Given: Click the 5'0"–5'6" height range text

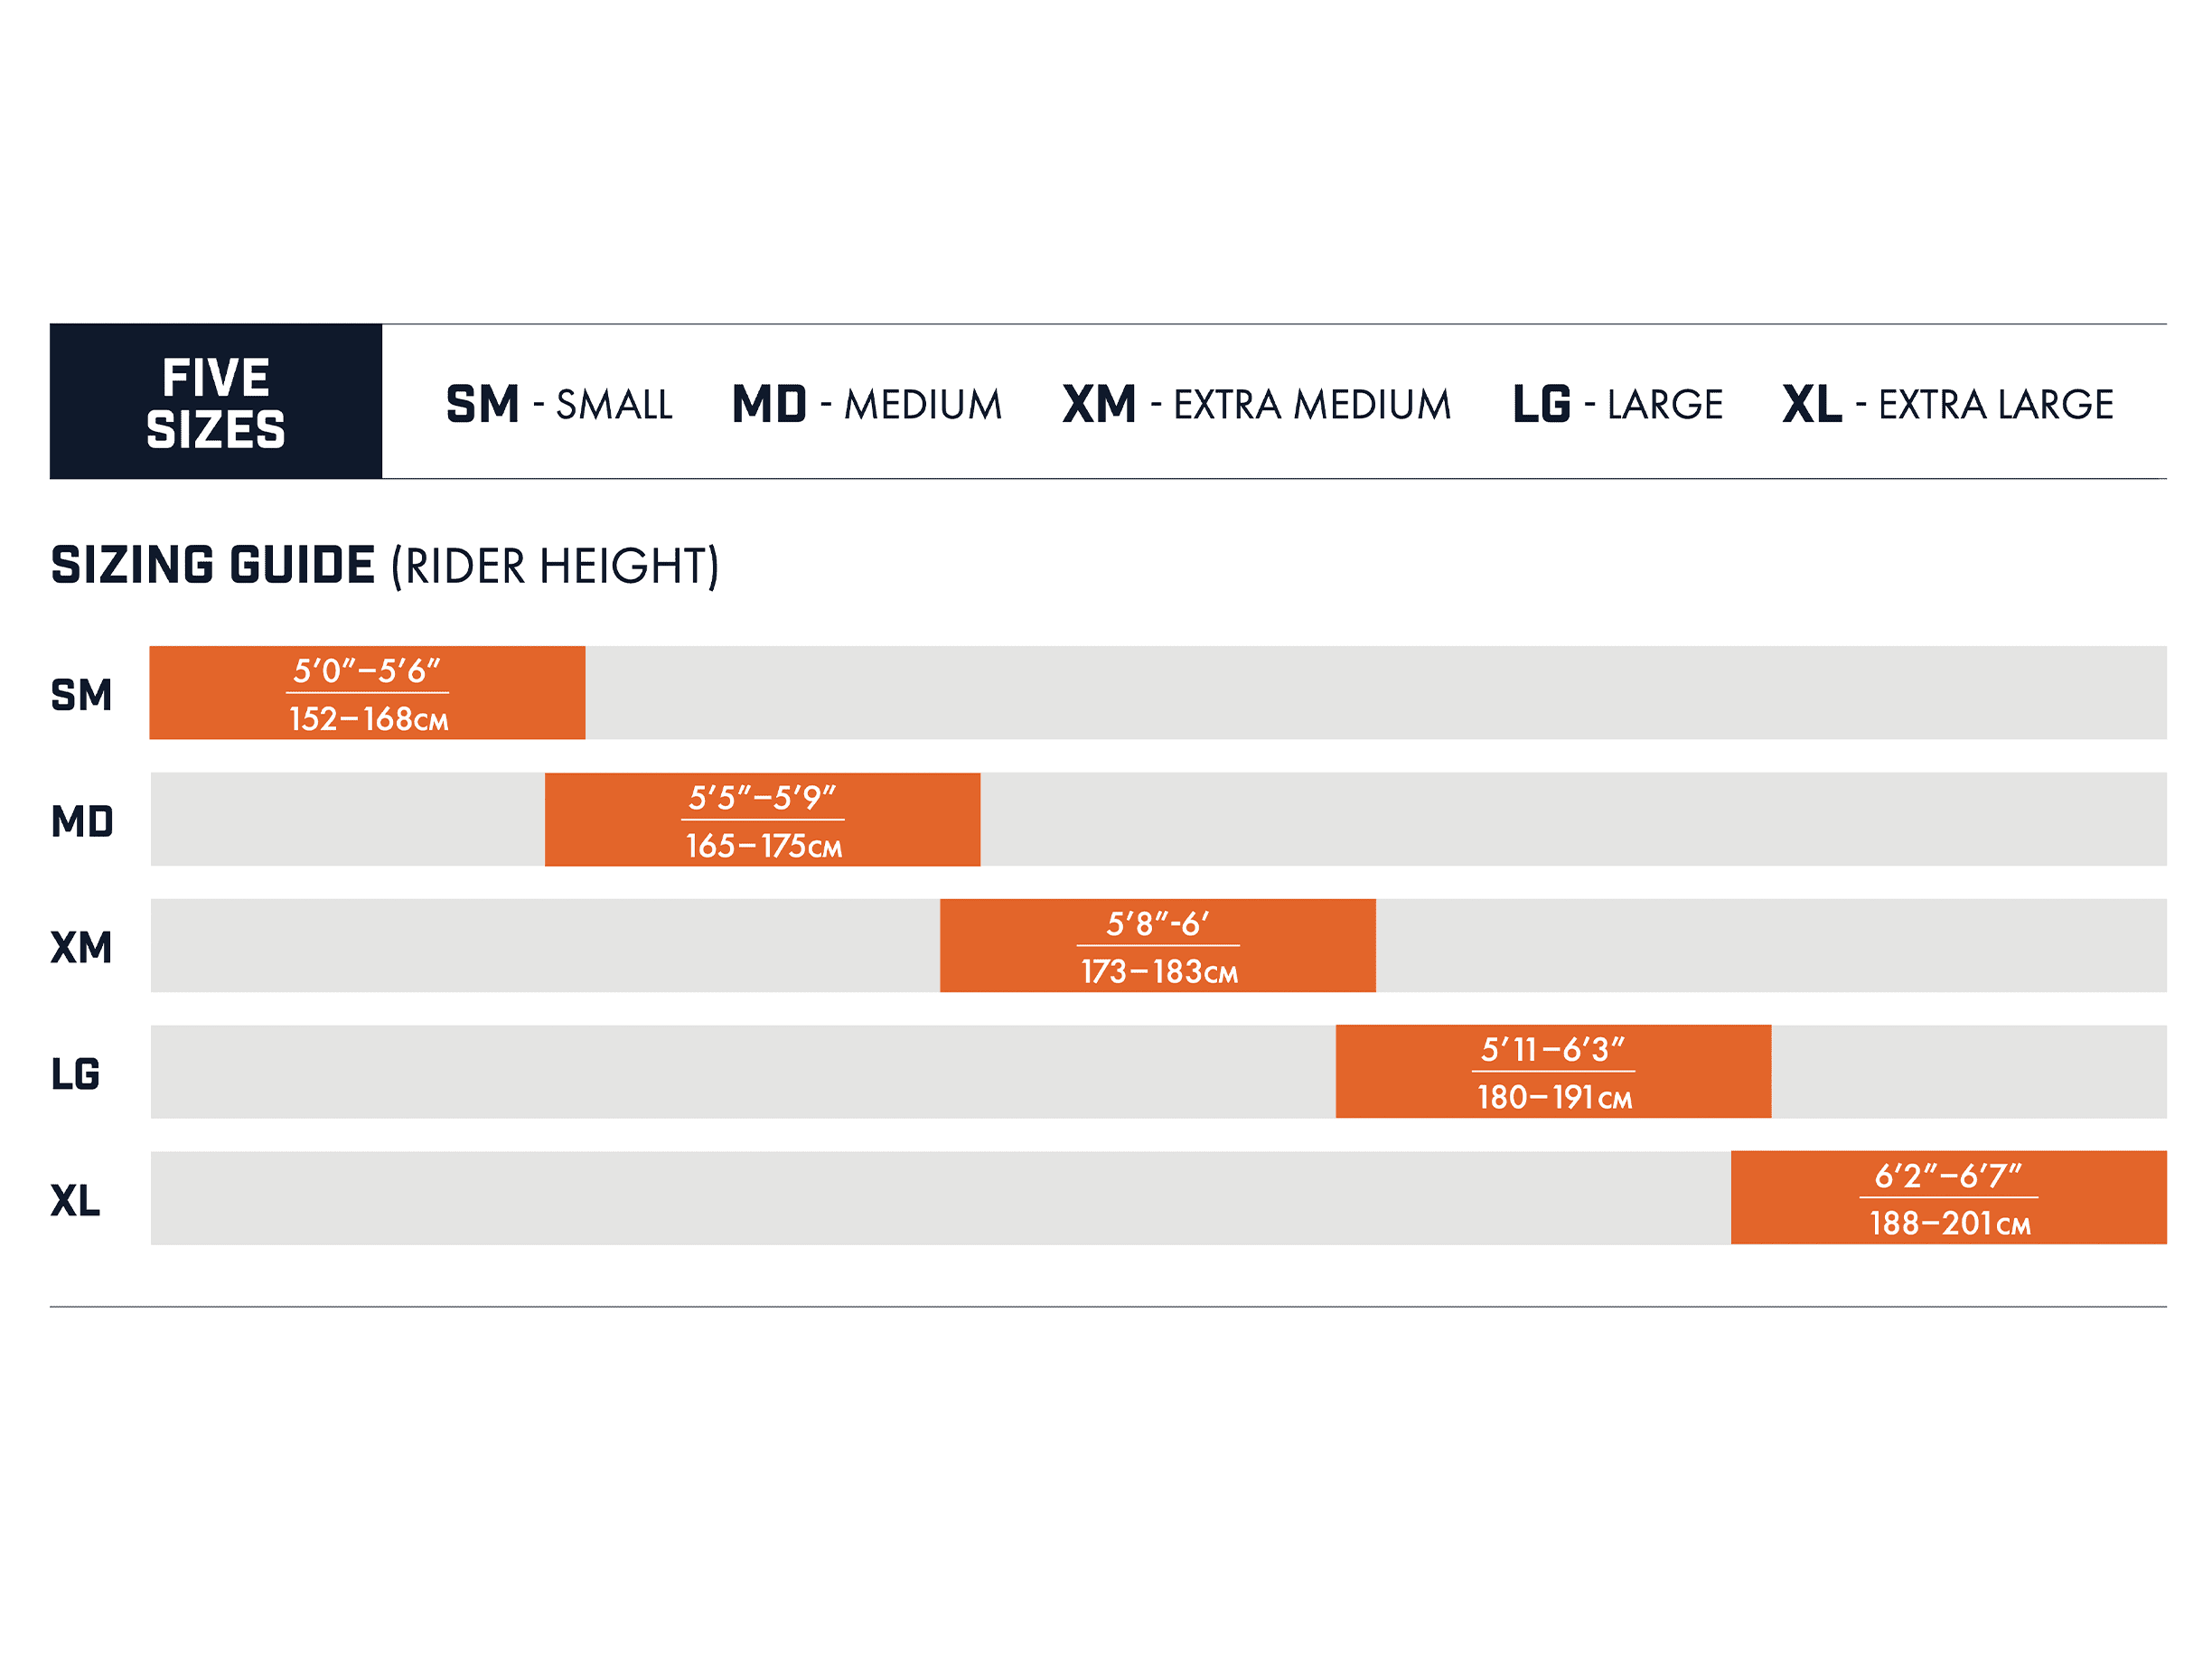Looking at the screenshot, I should coord(366,671).
